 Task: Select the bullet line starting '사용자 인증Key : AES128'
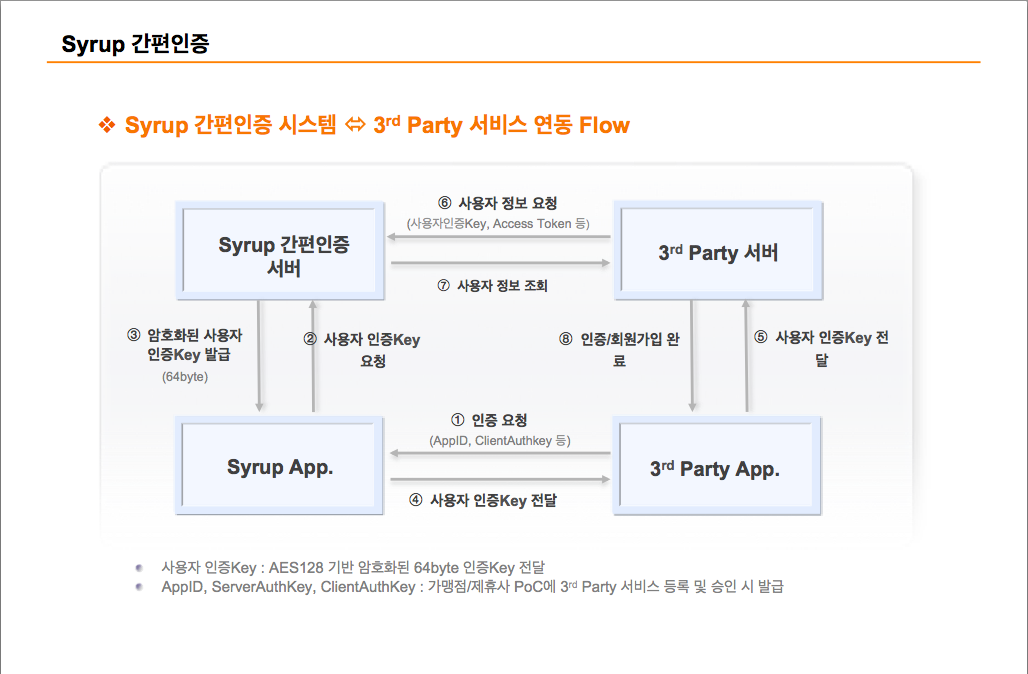(353, 567)
